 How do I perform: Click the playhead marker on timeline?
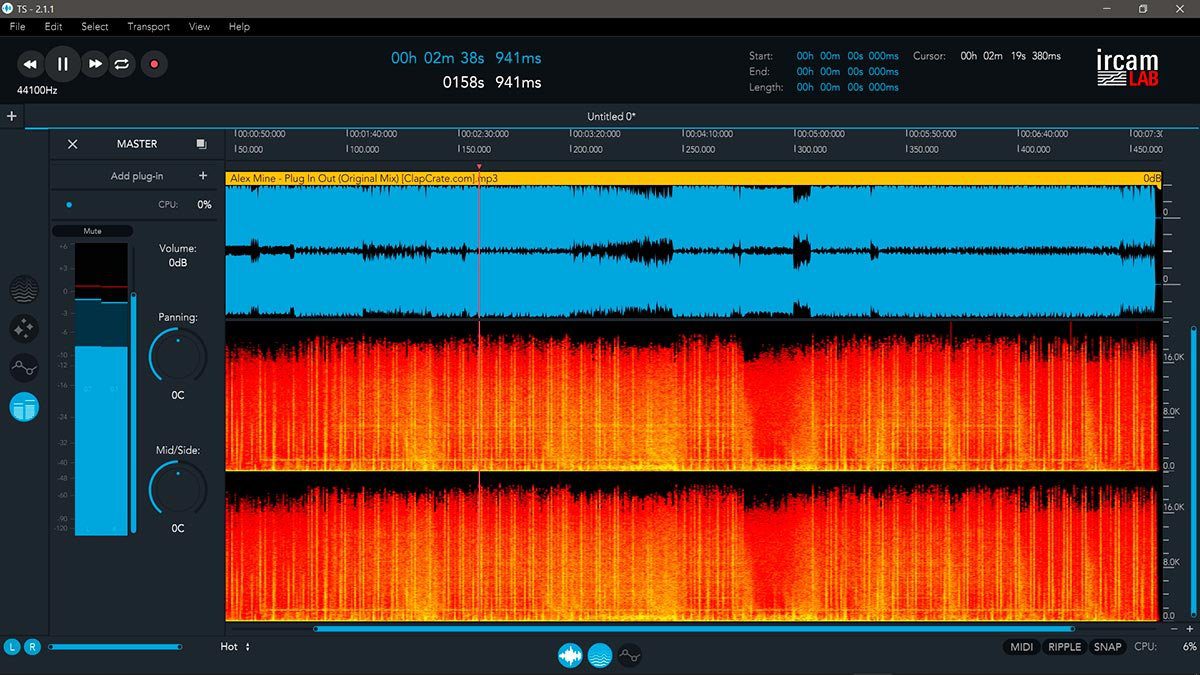(x=479, y=167)
